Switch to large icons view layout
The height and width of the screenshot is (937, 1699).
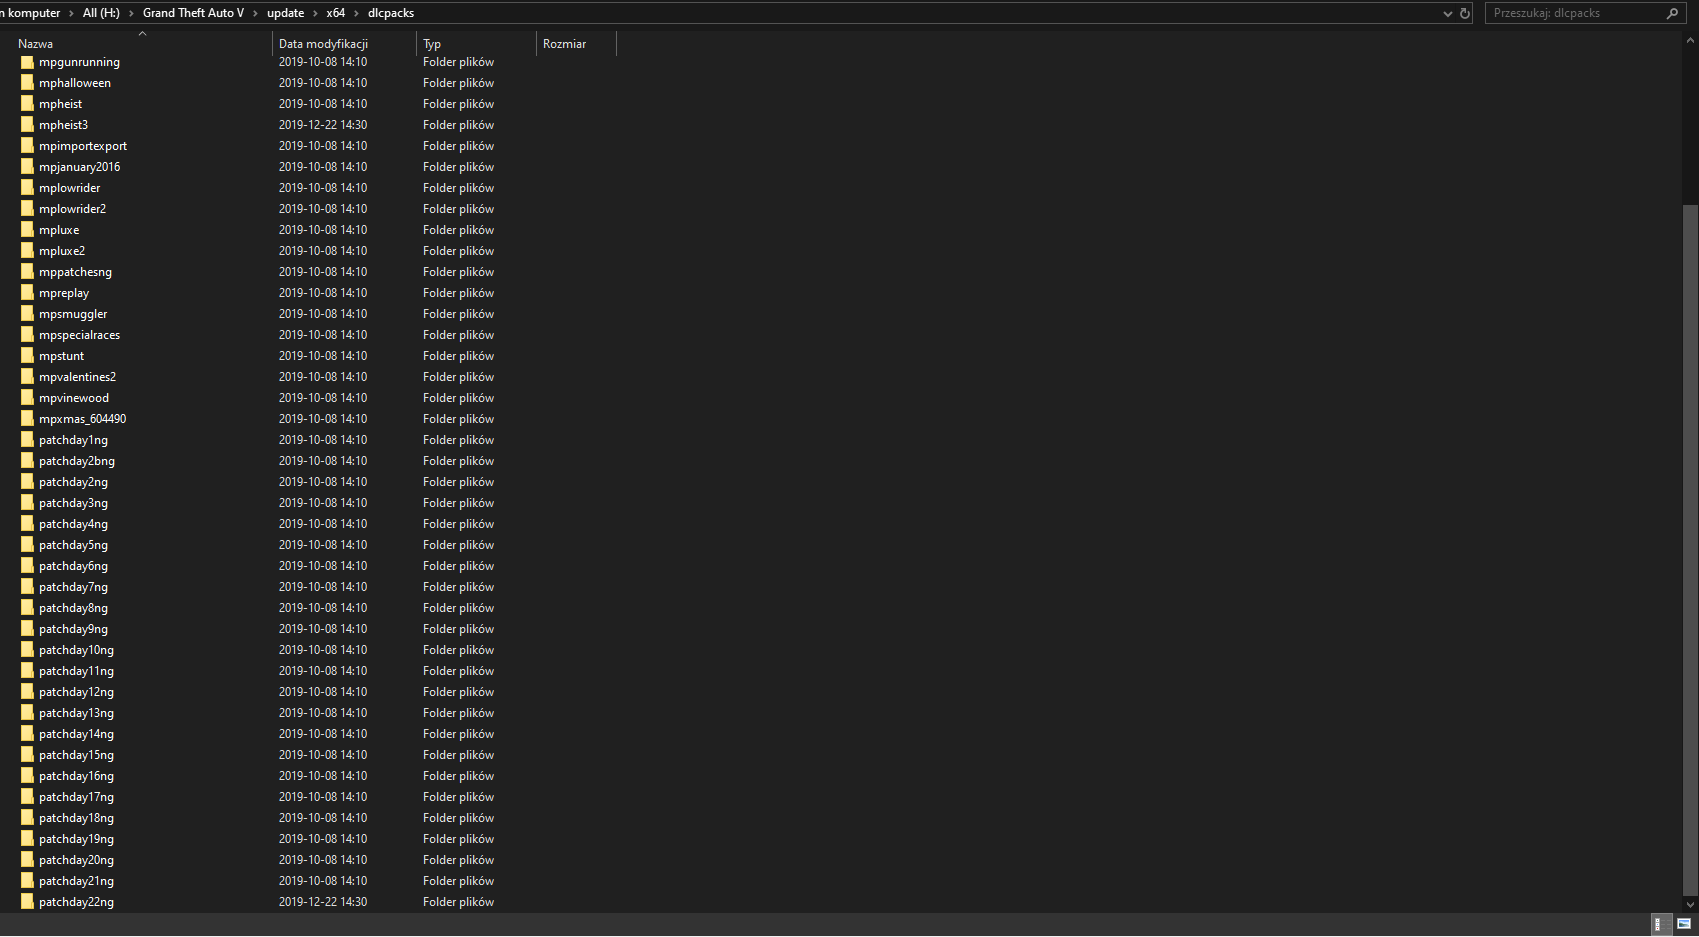coord(1684,925)
